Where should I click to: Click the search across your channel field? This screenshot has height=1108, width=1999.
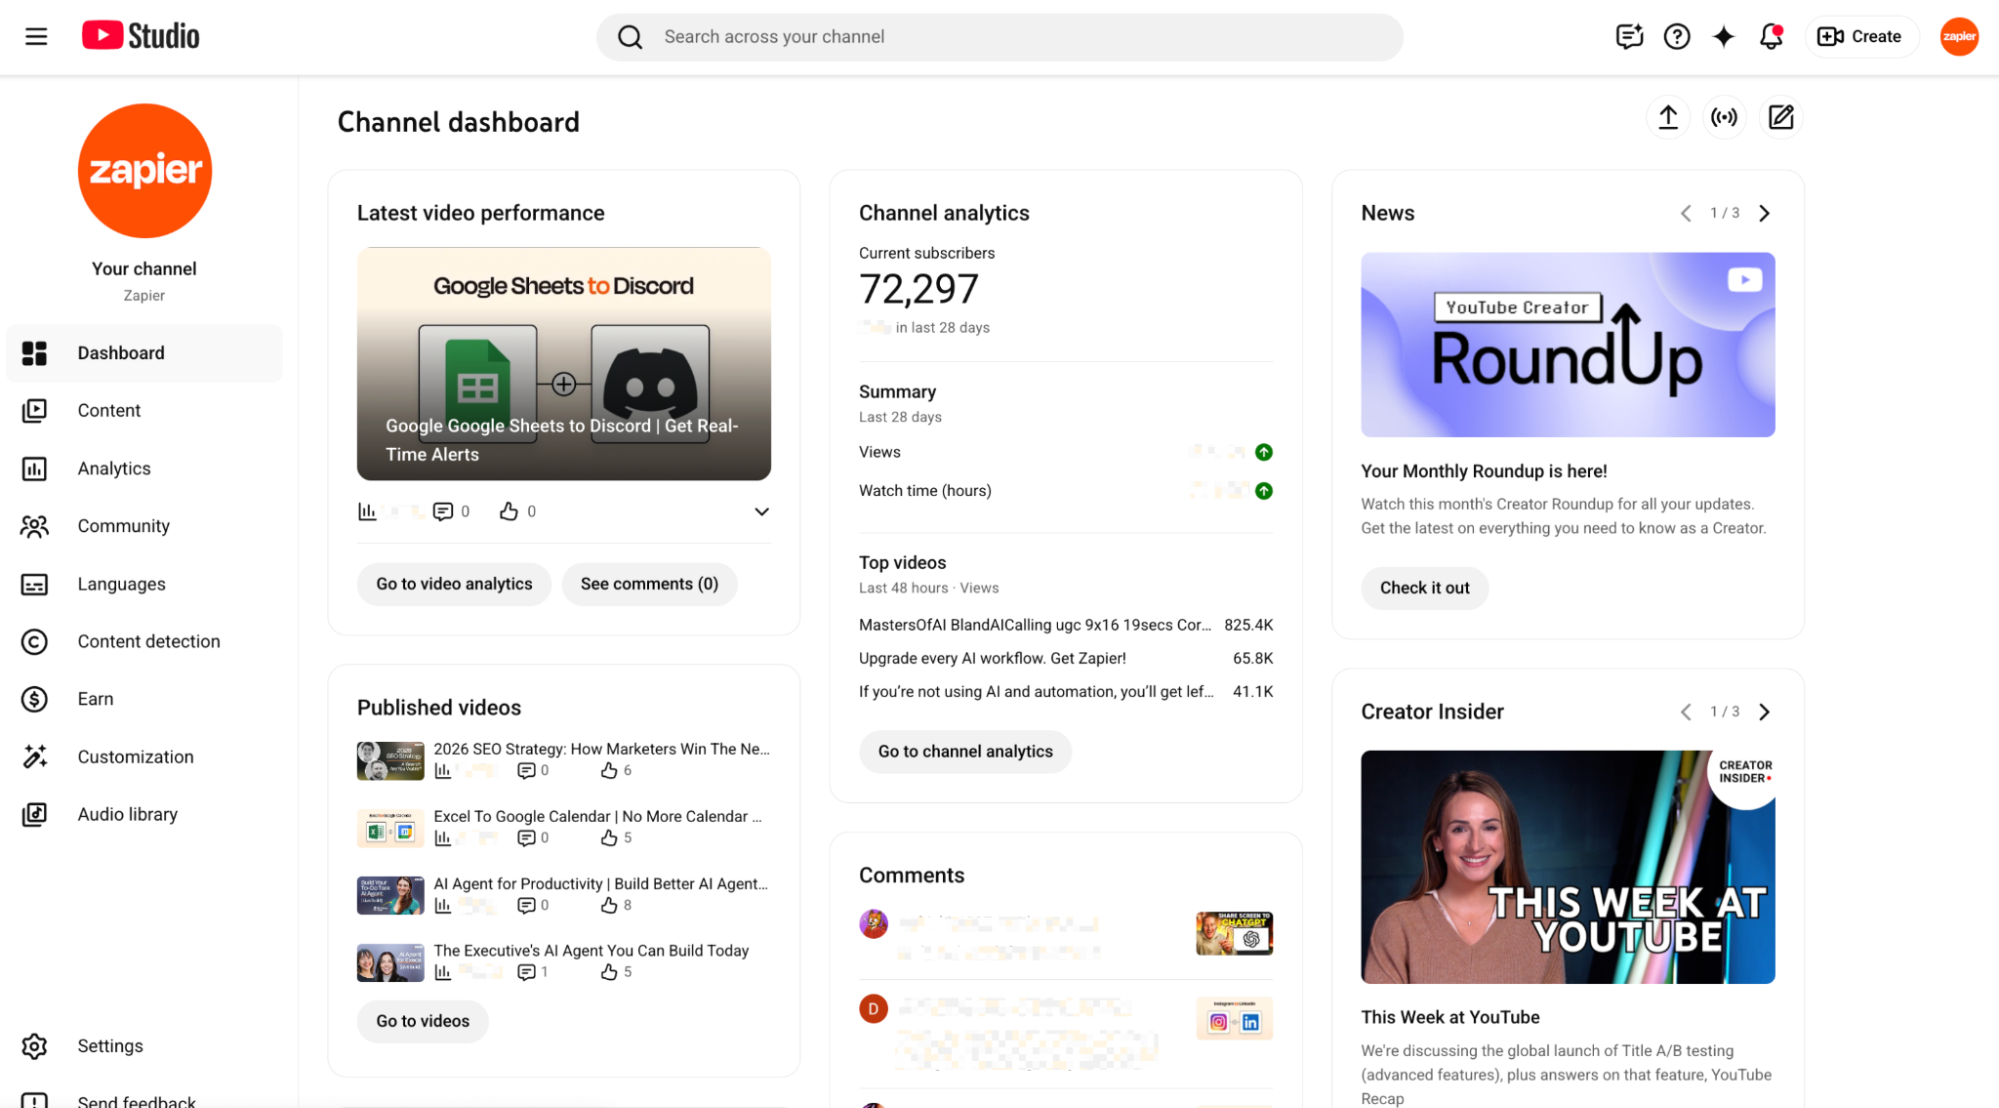tap(999, 36)
